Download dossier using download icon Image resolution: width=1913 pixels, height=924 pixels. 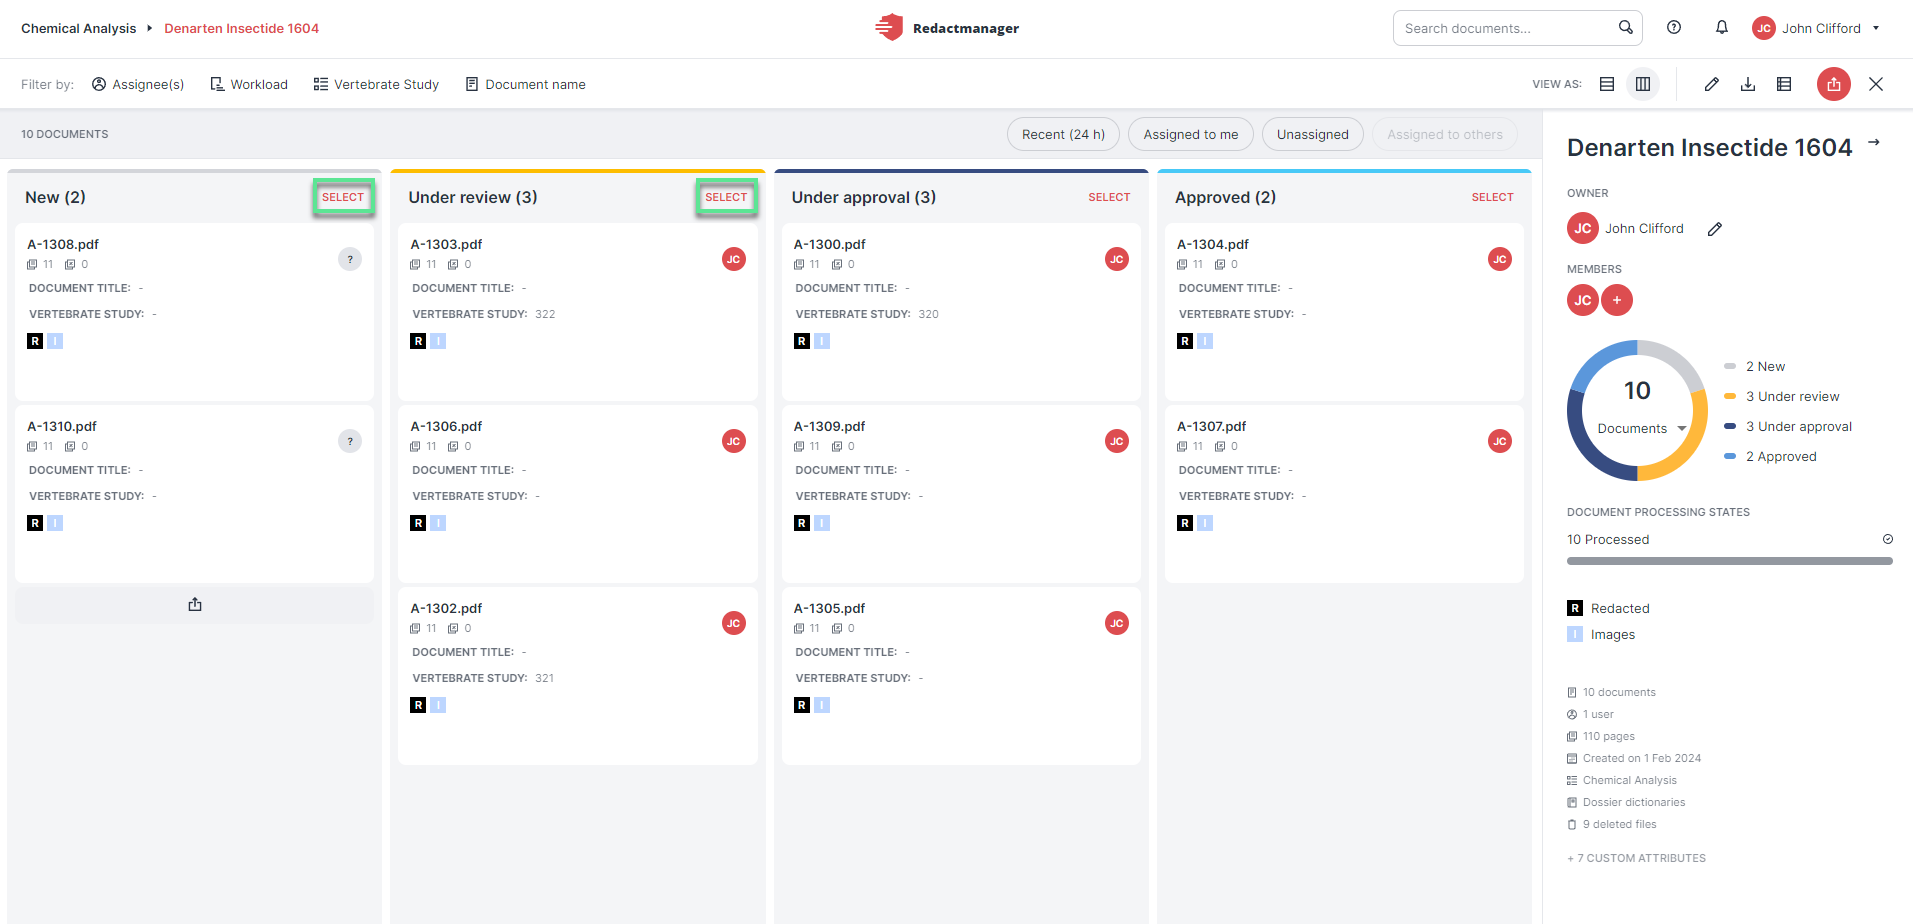point(1748,84)
